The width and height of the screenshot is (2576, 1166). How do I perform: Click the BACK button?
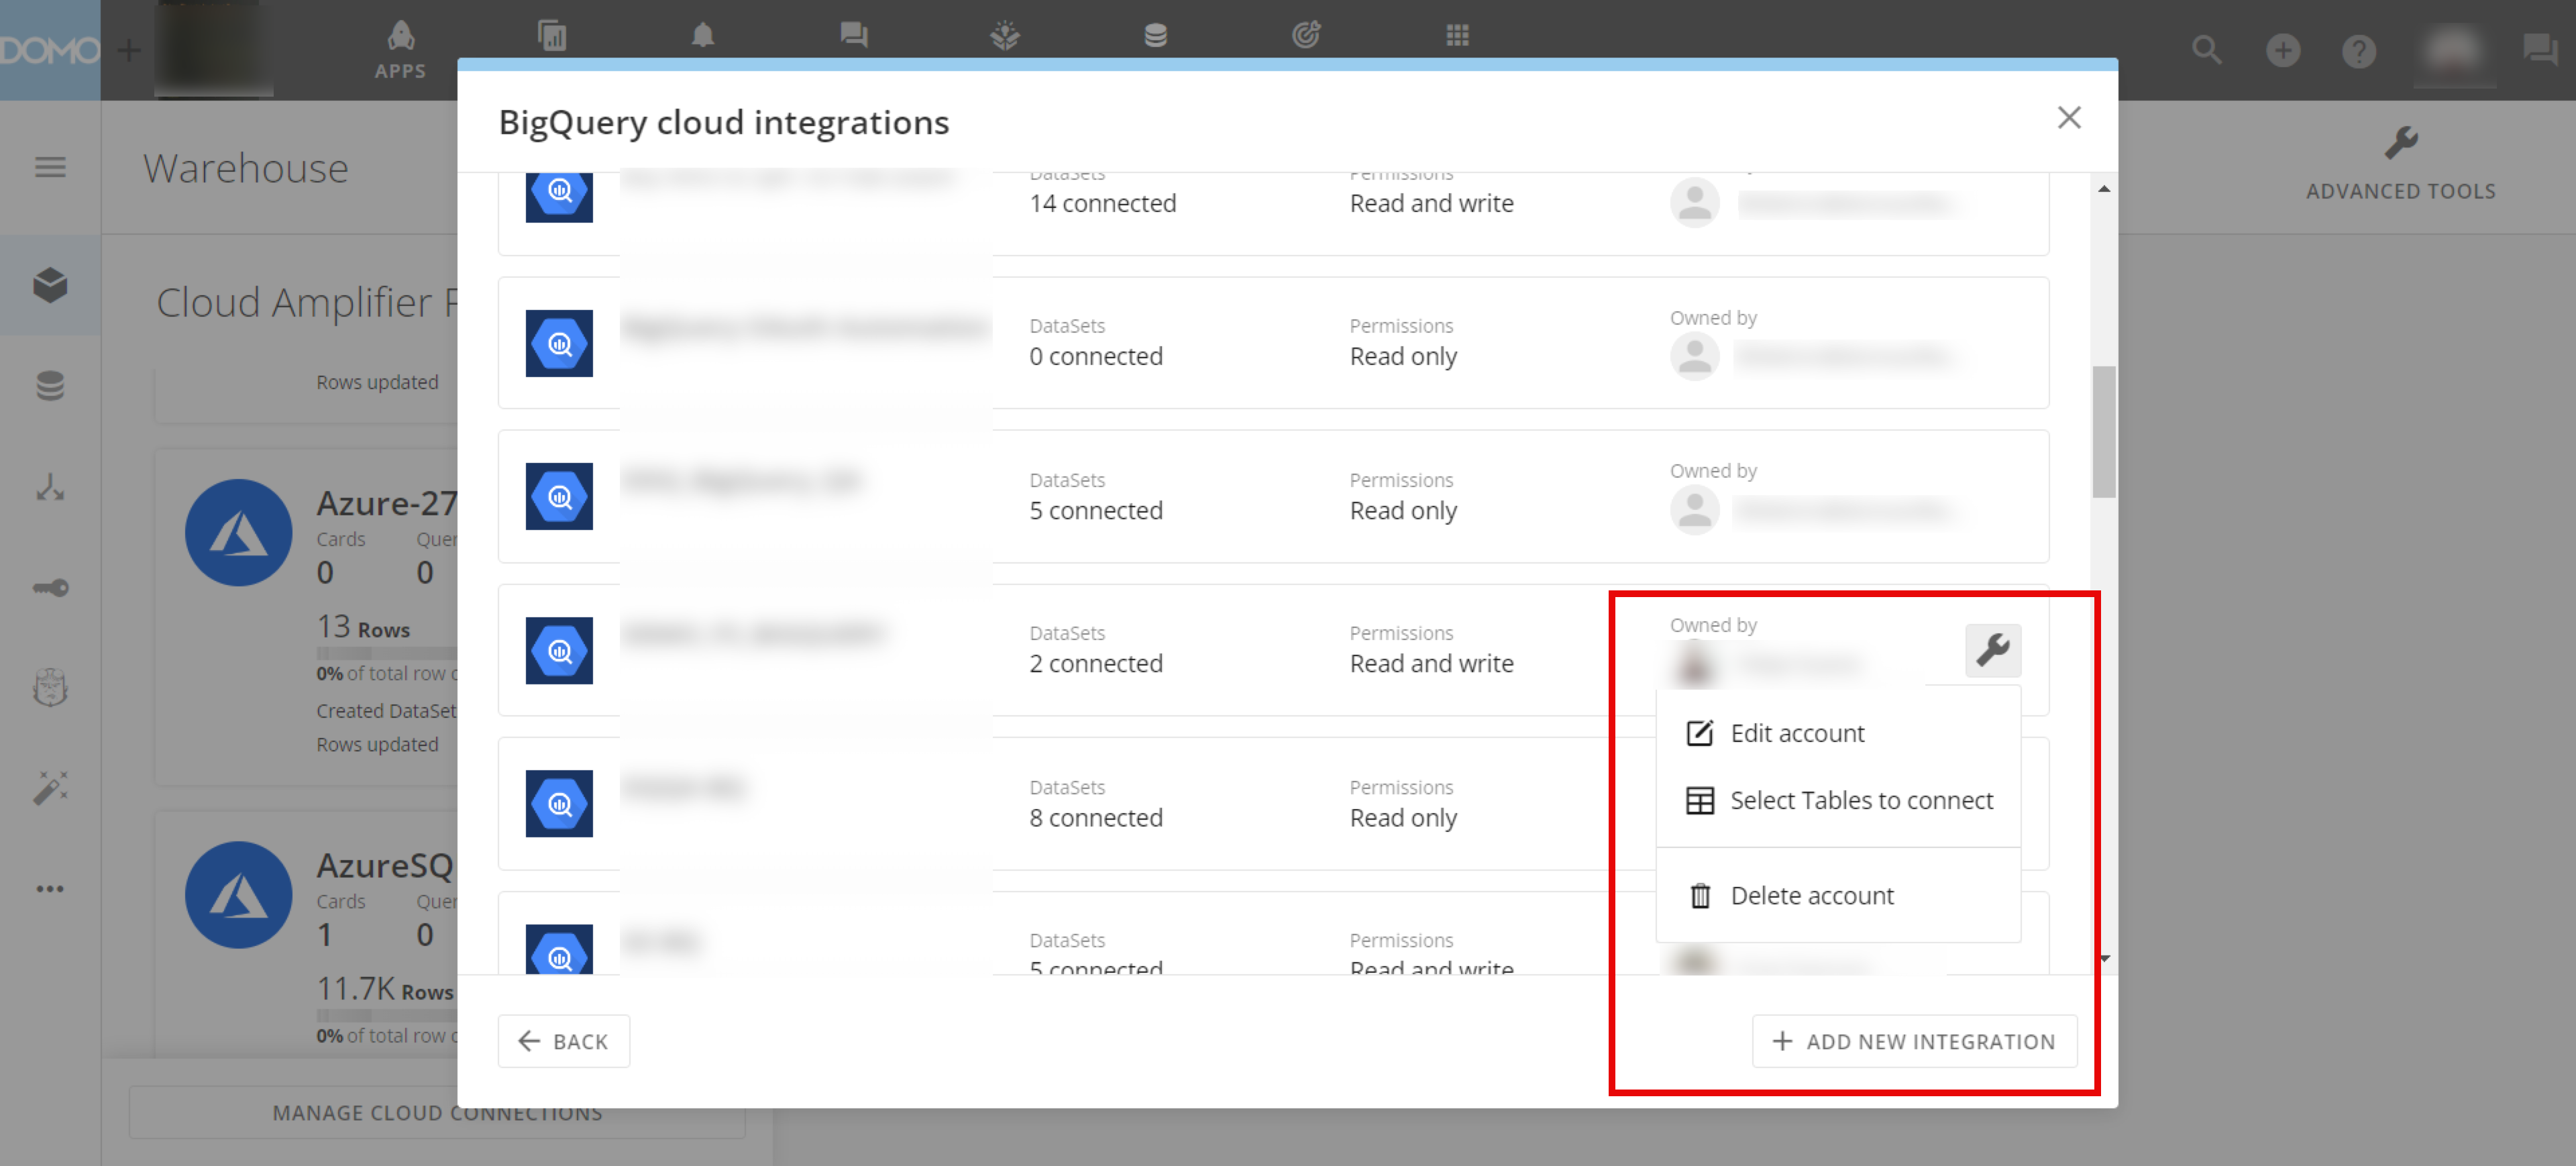pyautogui.click(x=564, y=1041)
